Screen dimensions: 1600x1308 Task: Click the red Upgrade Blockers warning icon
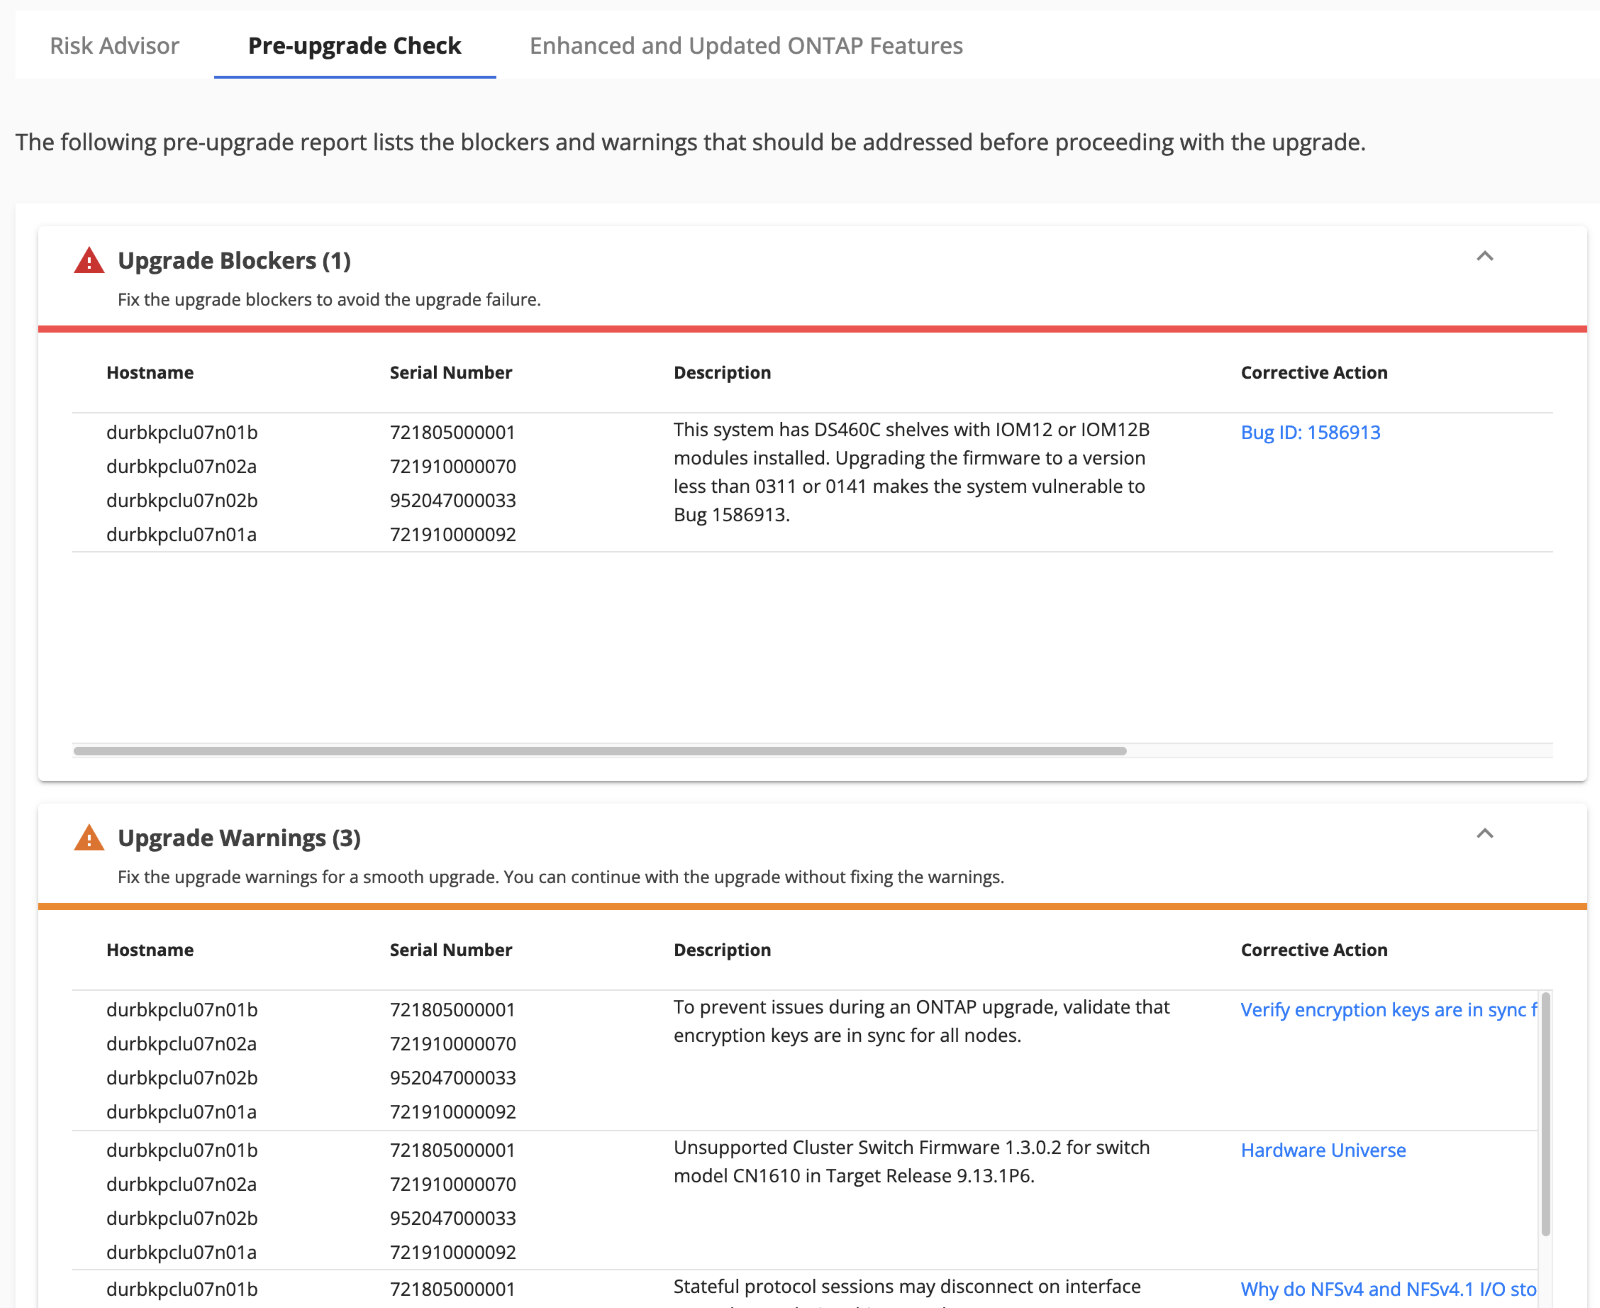point(89,261)
